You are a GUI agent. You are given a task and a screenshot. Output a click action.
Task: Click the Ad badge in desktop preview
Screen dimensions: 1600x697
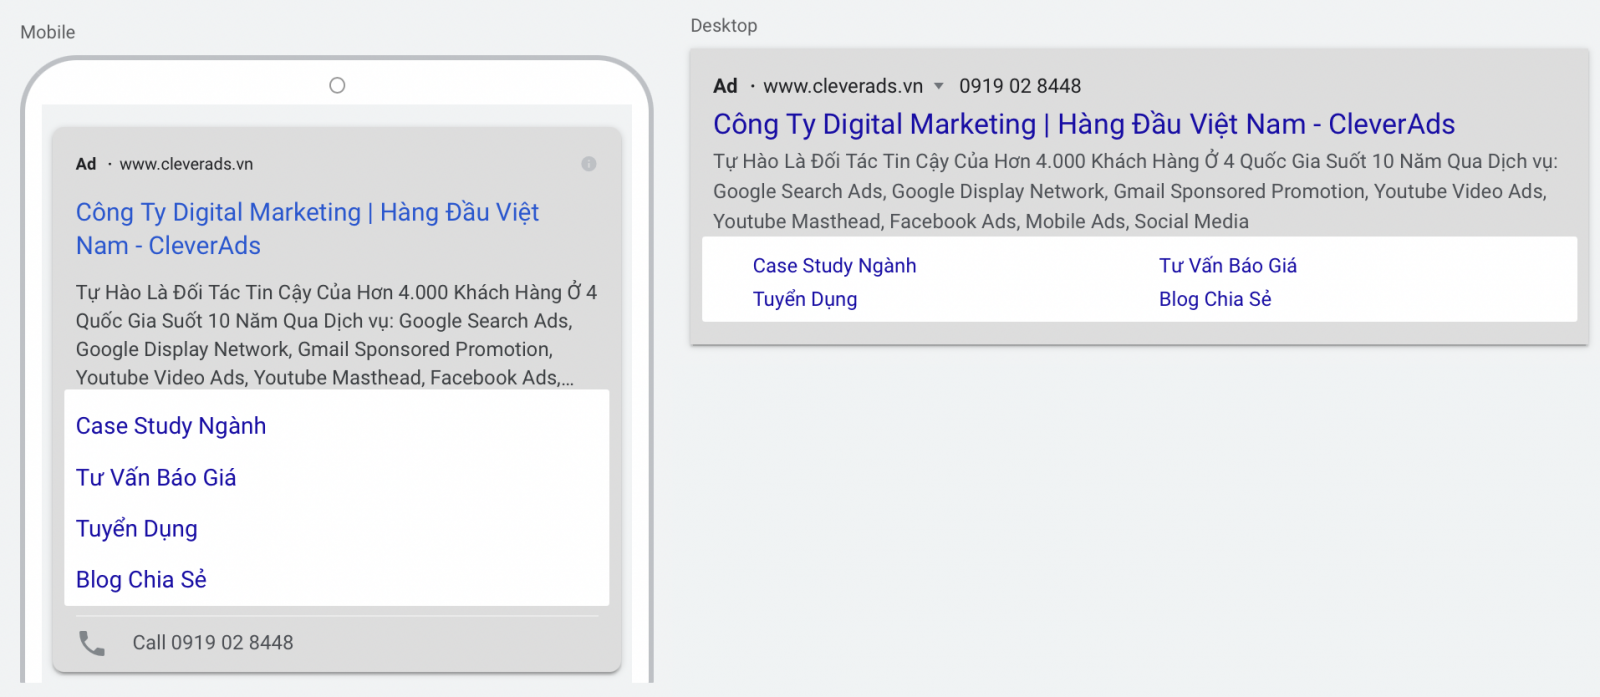point(725,86)
